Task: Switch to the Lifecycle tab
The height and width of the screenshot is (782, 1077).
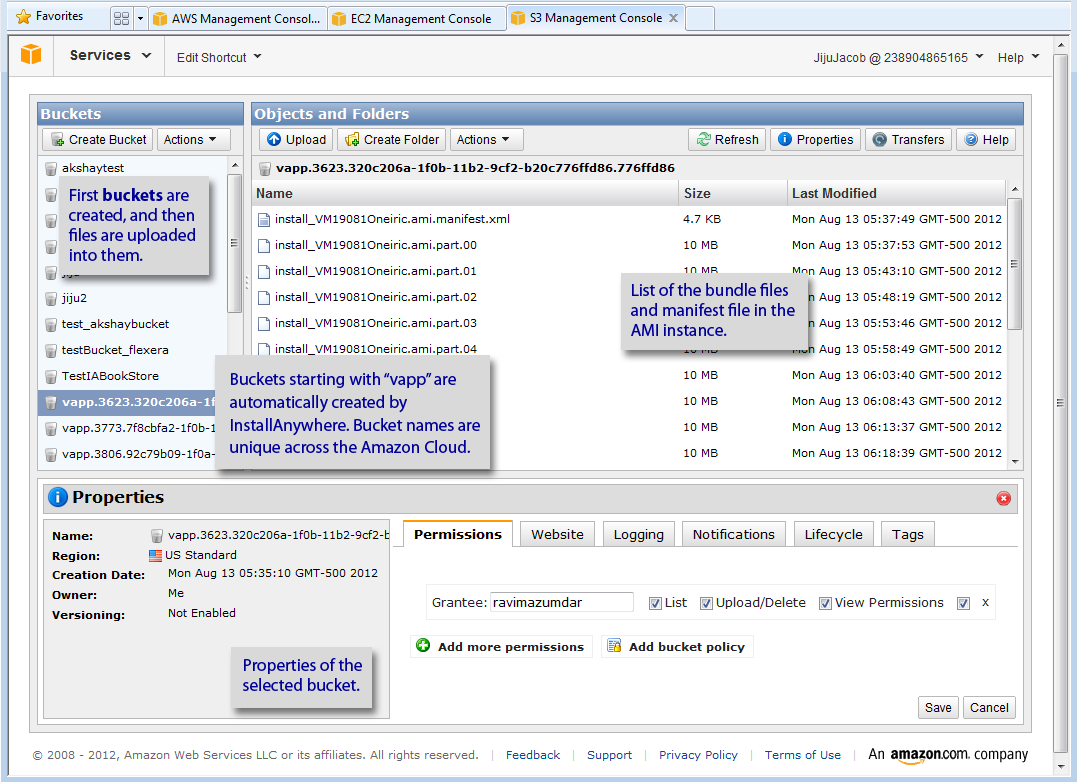Action: tap(833, 535)
